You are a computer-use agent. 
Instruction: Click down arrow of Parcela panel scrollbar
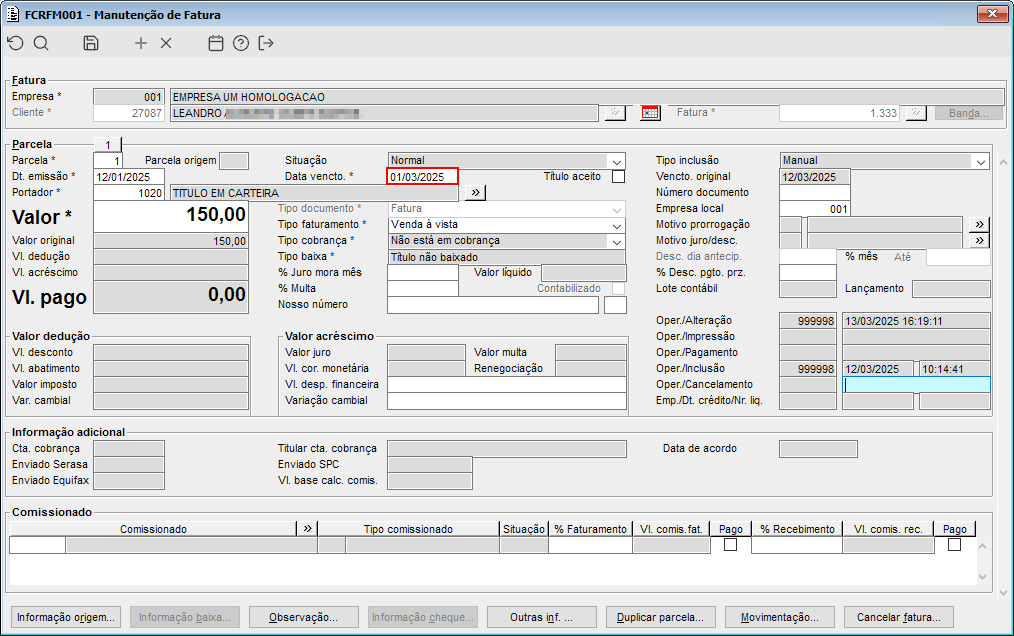(1003, 592)
